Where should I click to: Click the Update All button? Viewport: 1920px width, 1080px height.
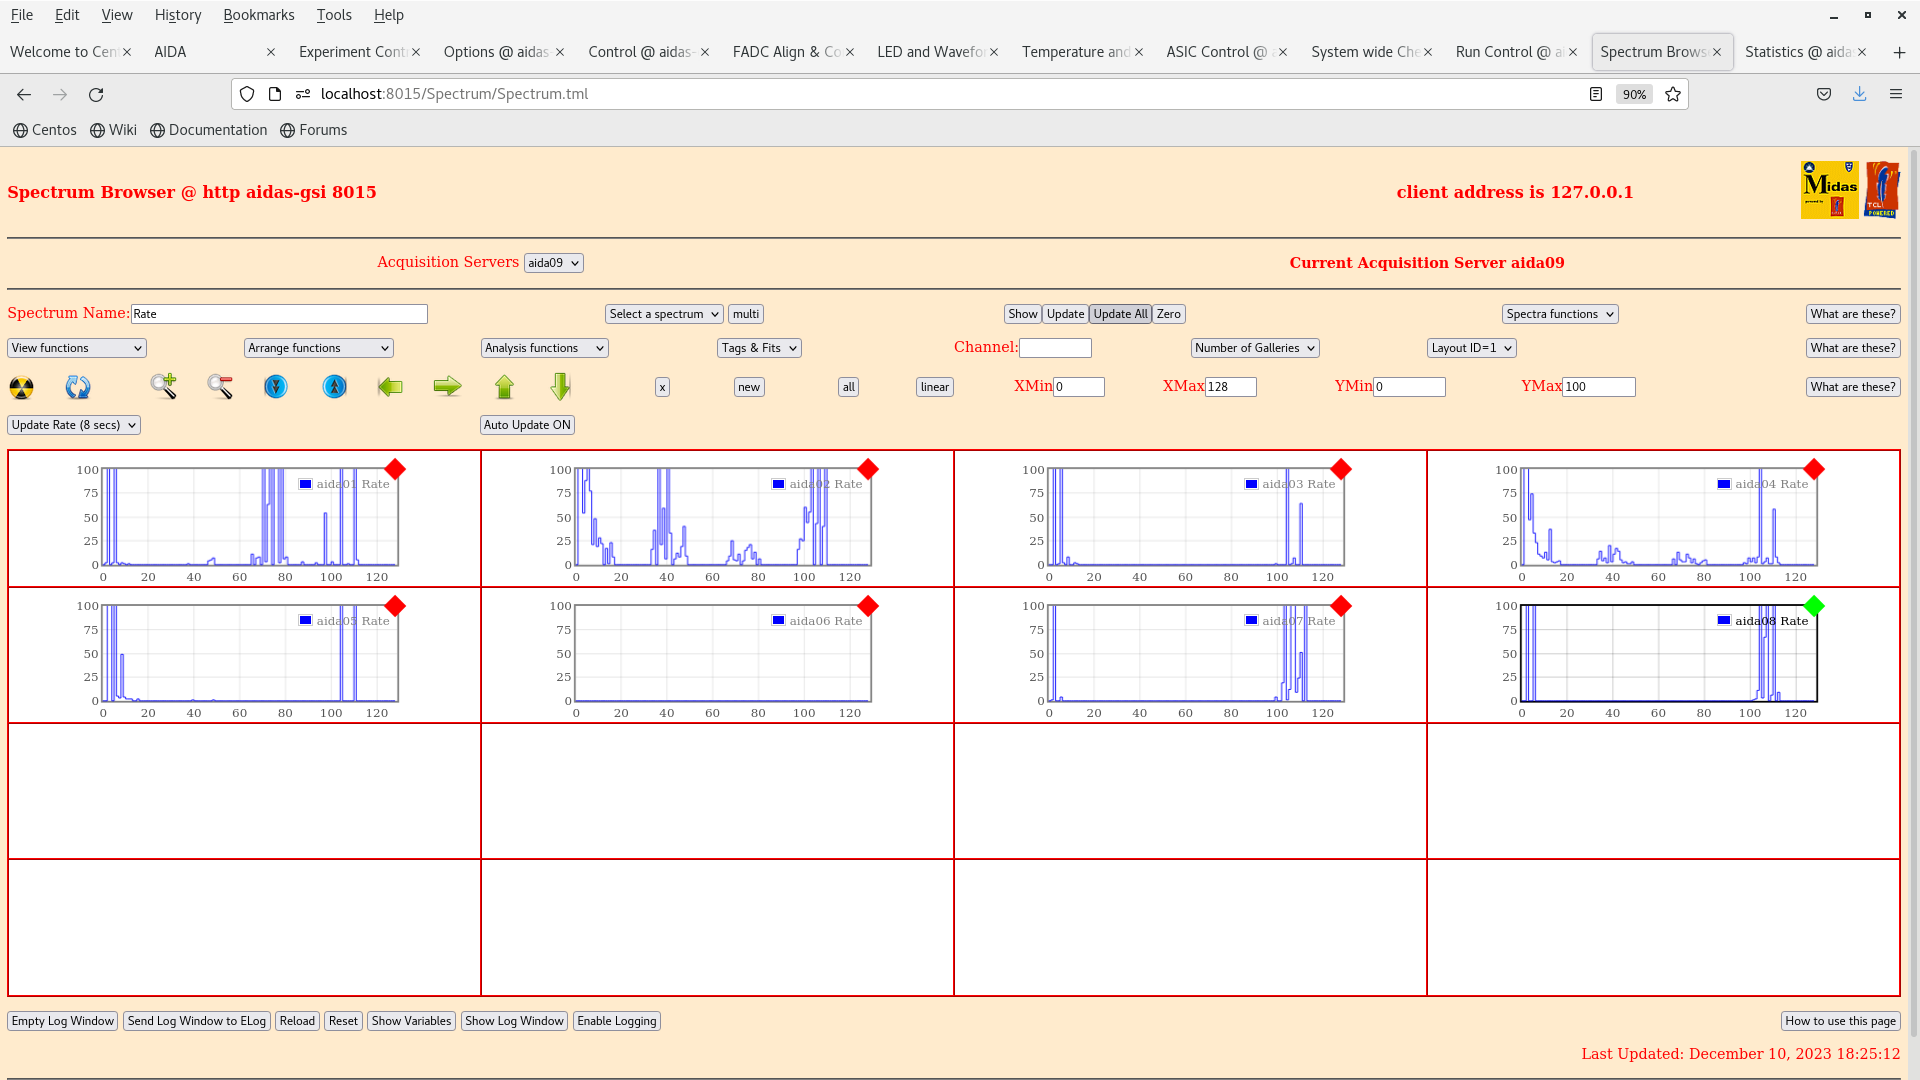[x=1120, y=314]
